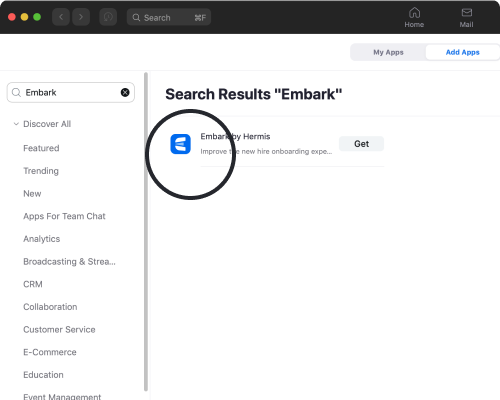Screen dimensions: 500x400
Task: Browse the Analytics category
Action: pyautogui.click(x=42, y=239)
